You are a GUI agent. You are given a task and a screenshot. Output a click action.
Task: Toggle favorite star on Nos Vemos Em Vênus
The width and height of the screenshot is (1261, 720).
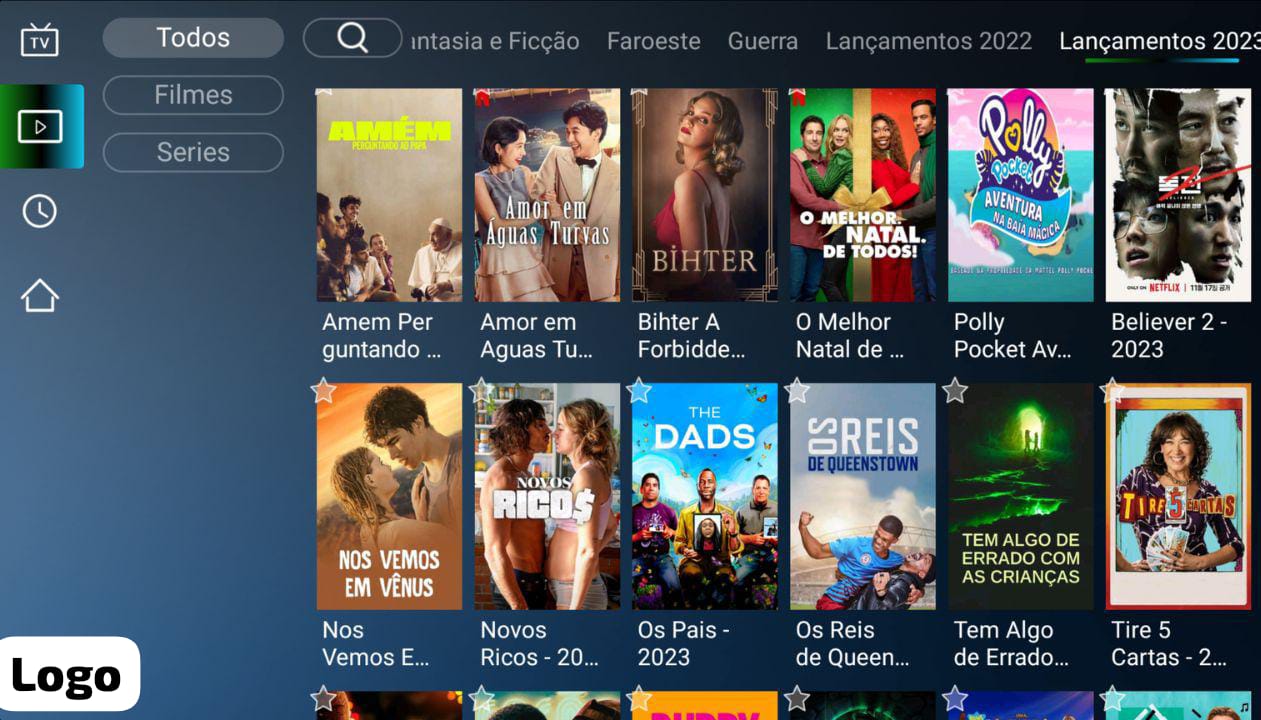tap(323, 390)
